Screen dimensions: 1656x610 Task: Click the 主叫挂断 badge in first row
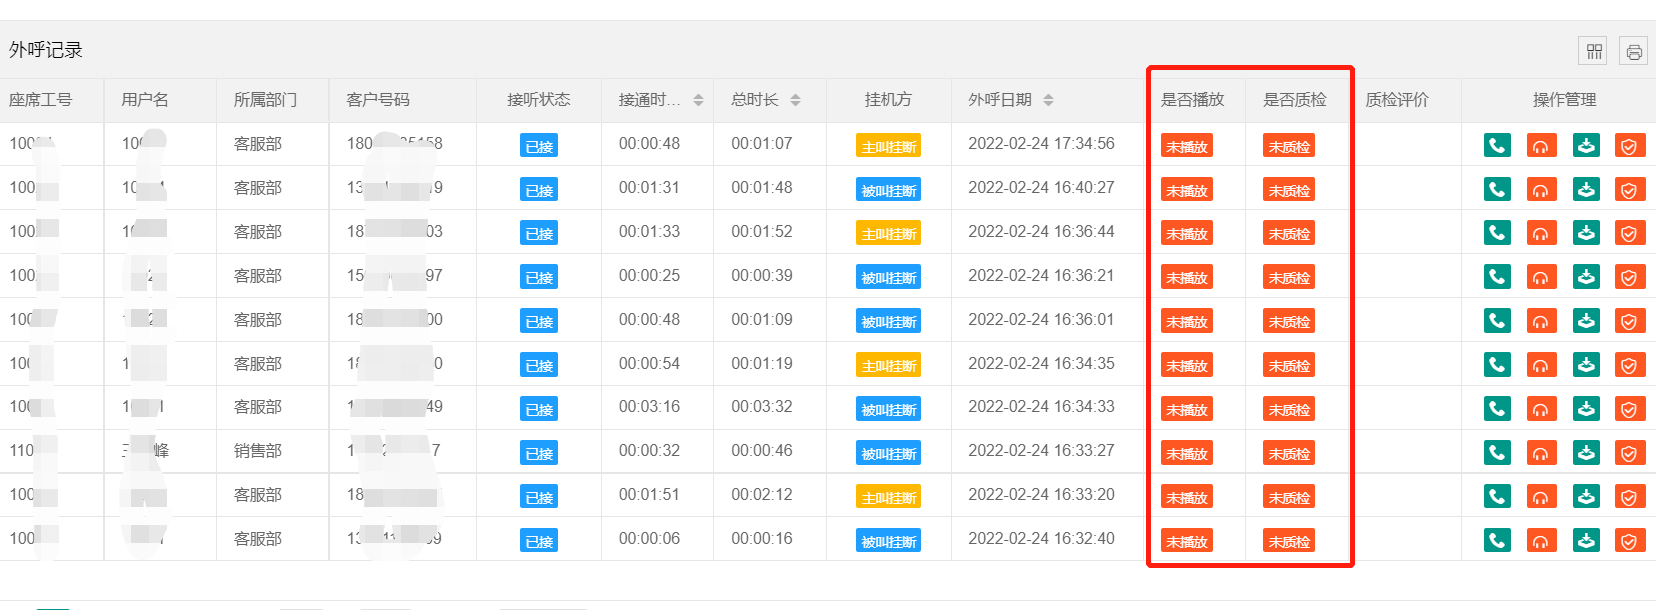(888, 147)
